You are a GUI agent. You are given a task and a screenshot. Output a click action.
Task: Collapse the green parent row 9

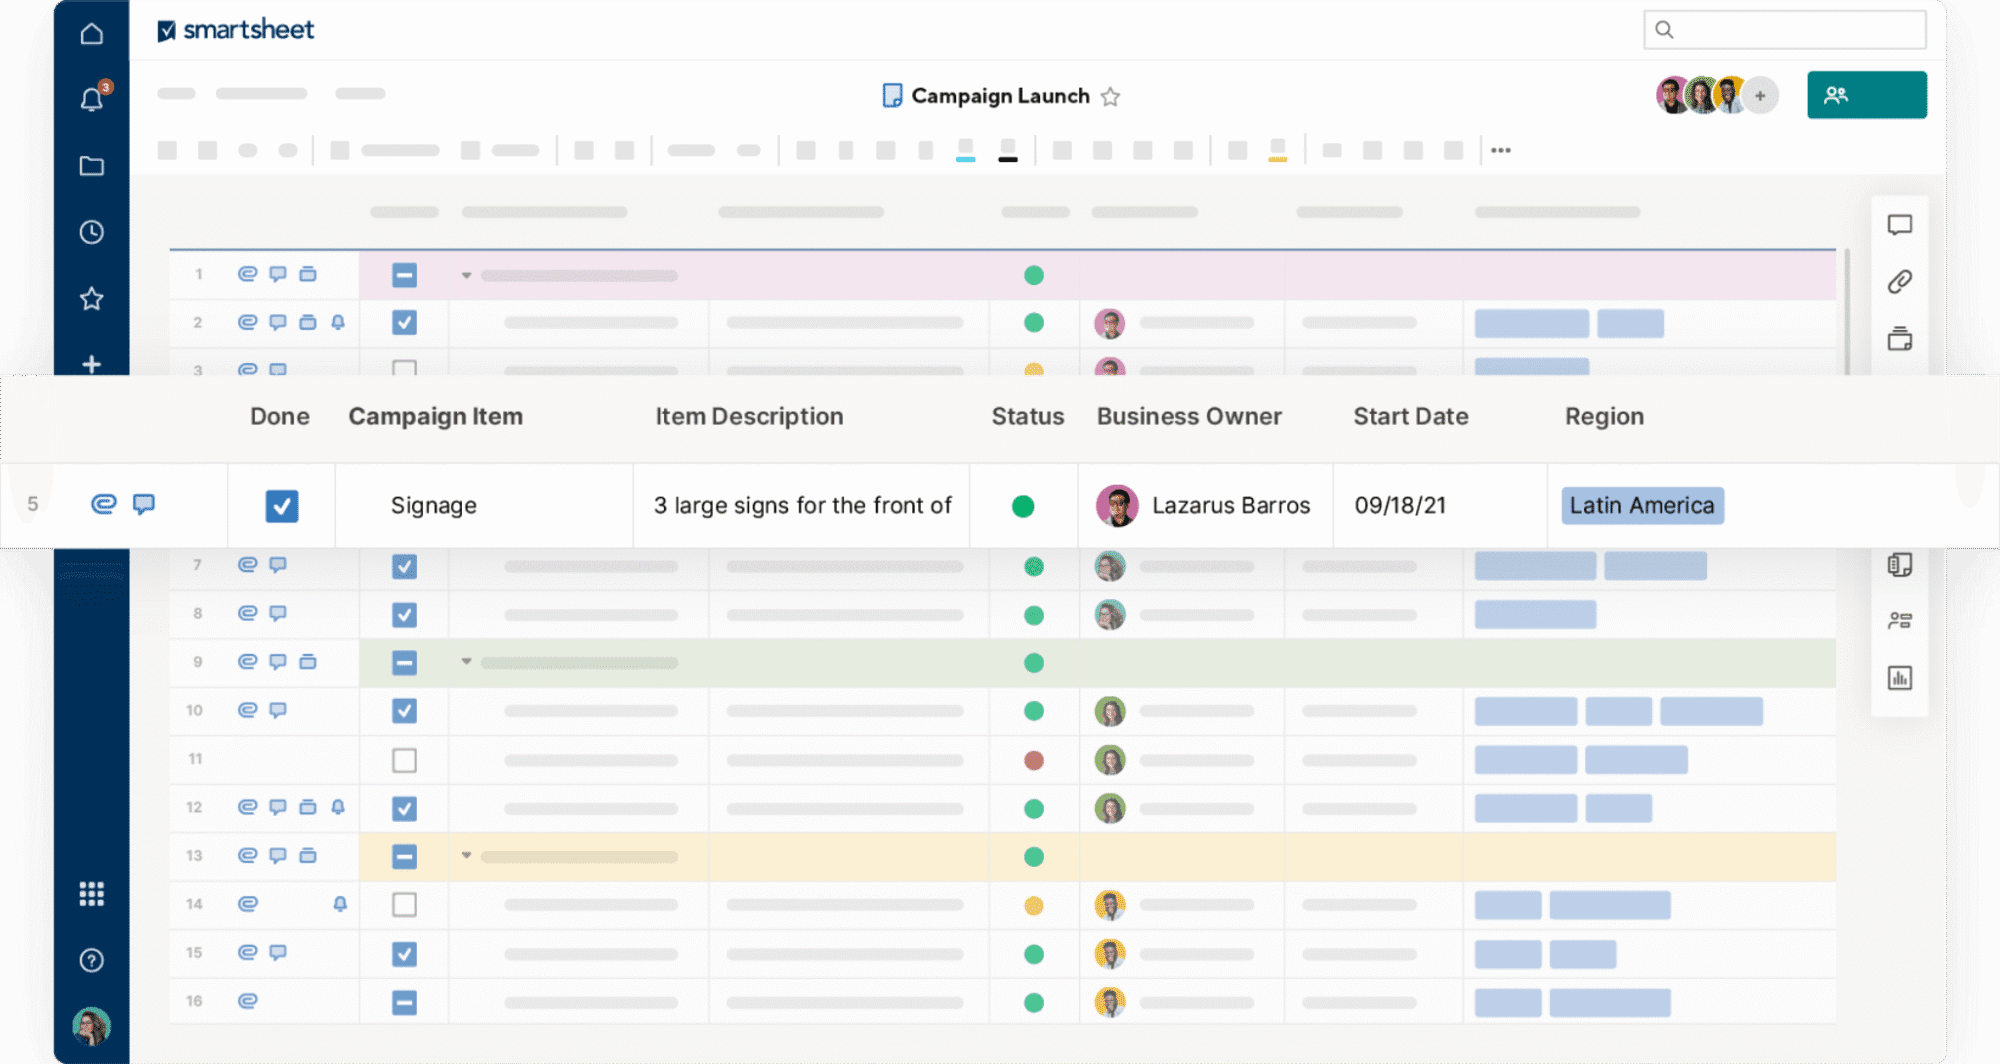click(466, 662)
